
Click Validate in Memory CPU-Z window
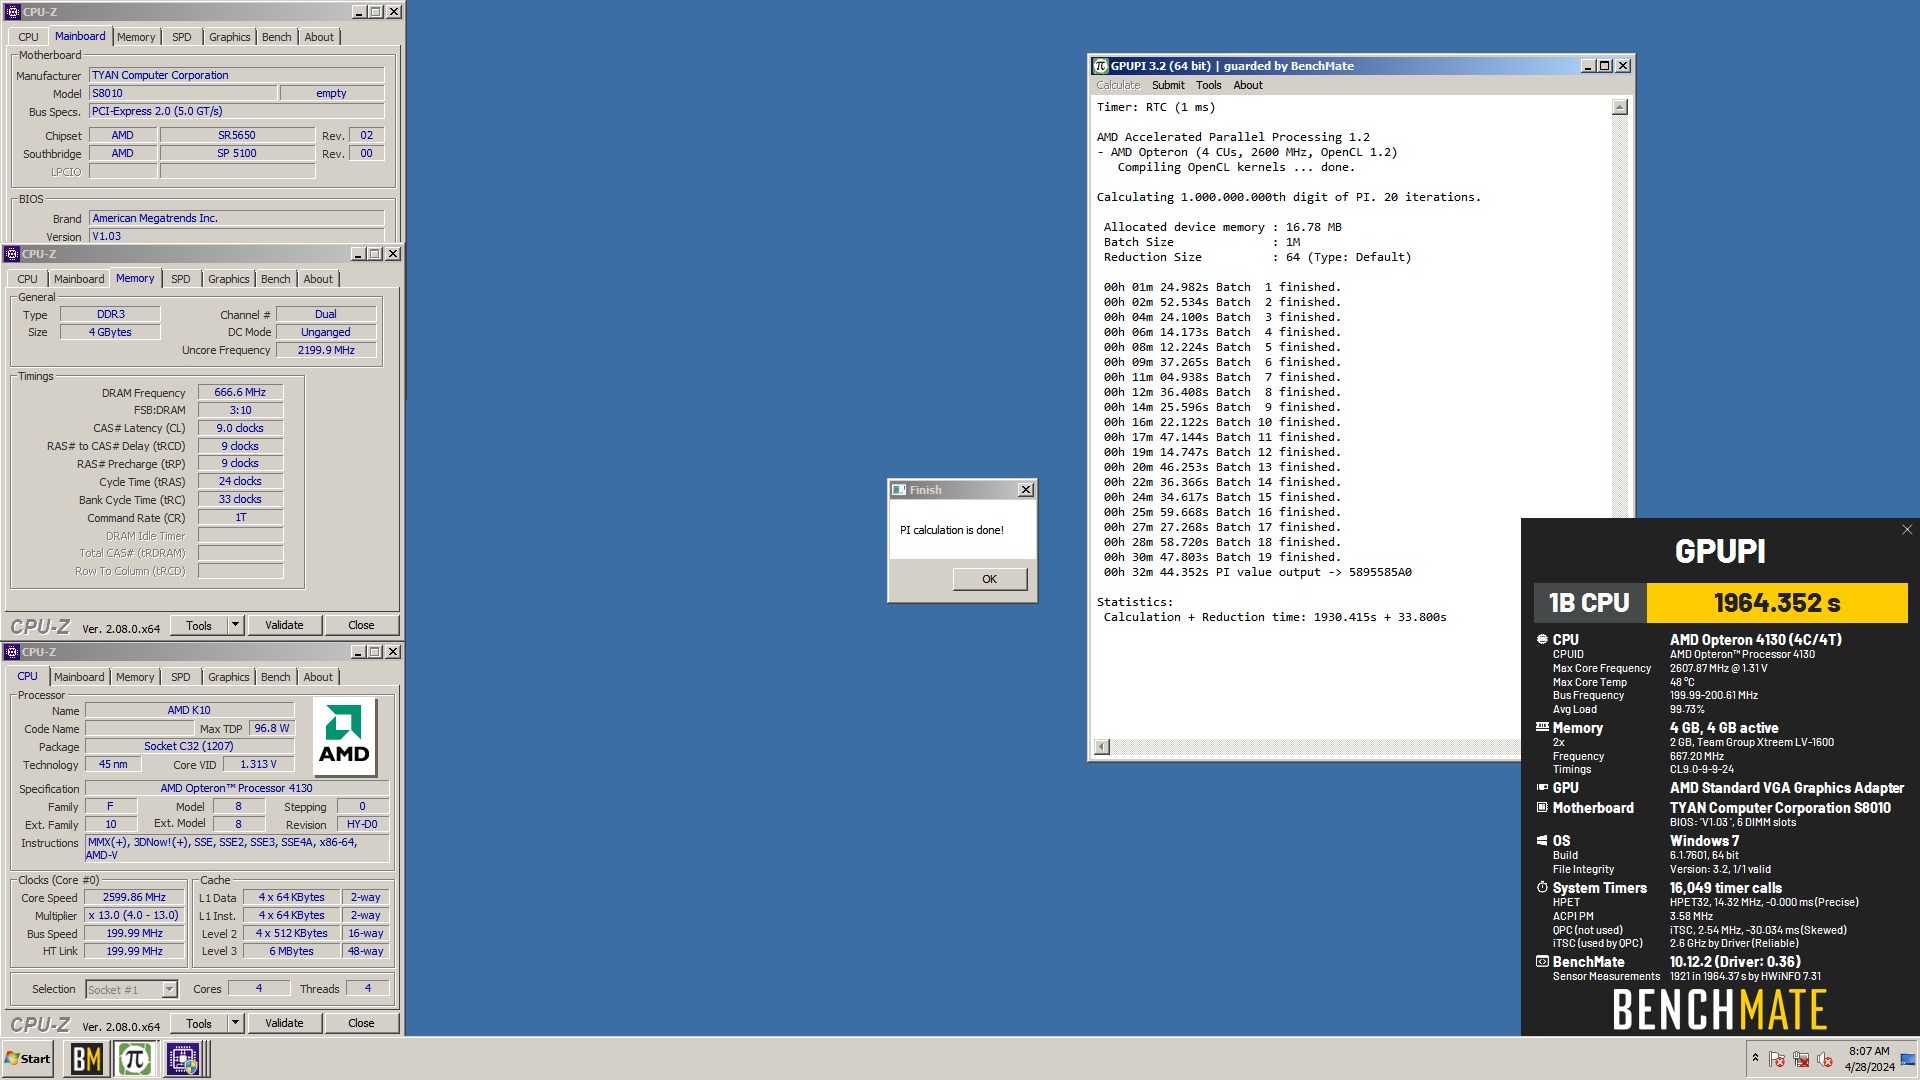tap(284, 625)
